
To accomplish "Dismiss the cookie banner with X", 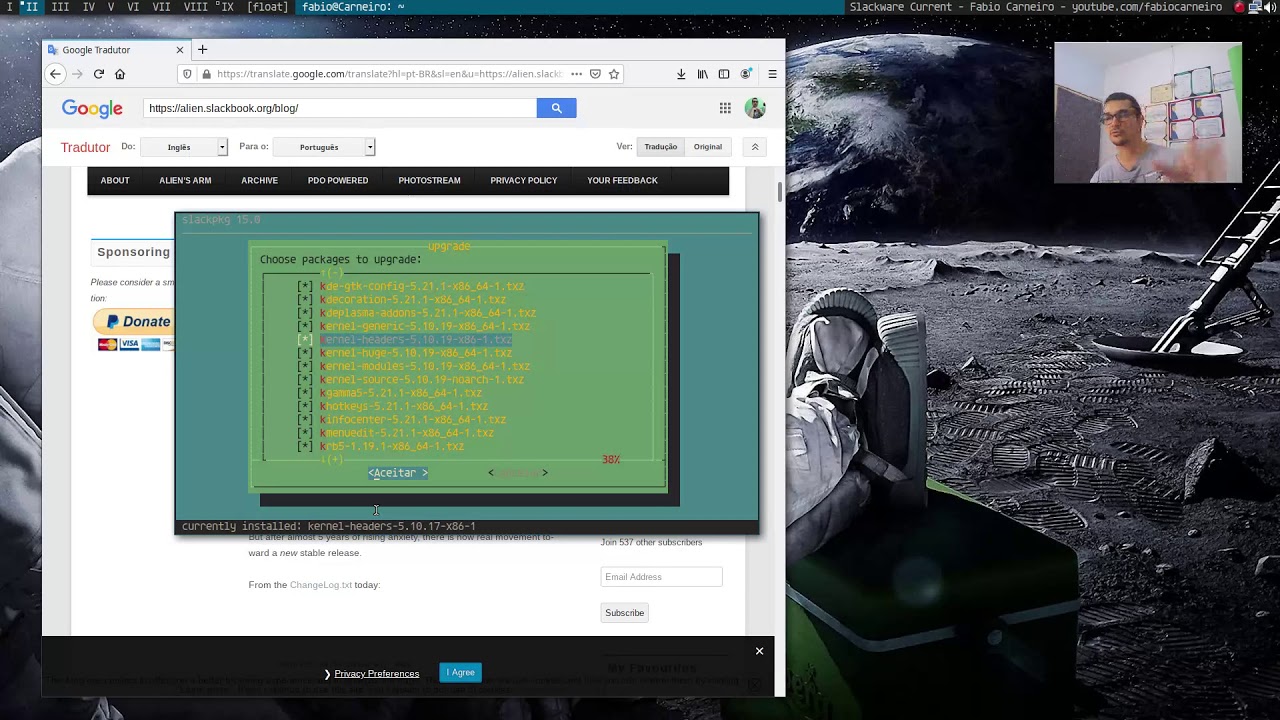I will [x=759, y=651].
